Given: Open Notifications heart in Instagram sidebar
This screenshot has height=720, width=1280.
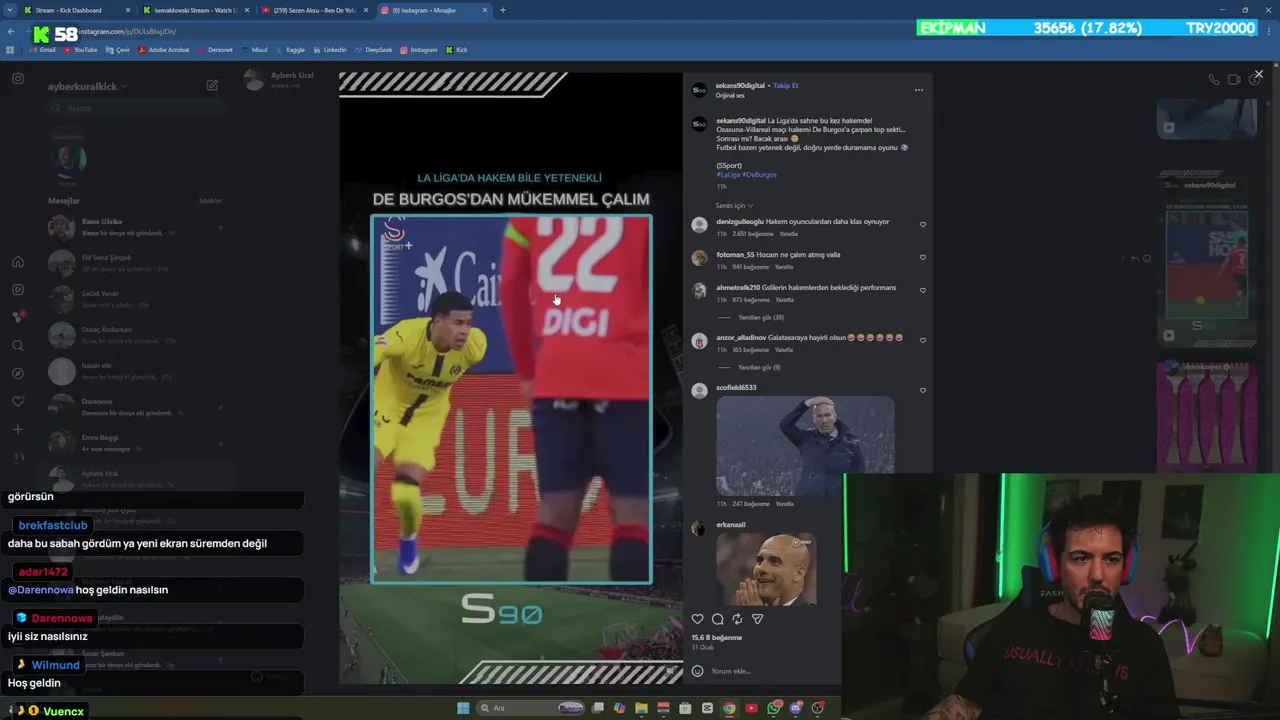Looking at the screenshot, I should (18, 402).
